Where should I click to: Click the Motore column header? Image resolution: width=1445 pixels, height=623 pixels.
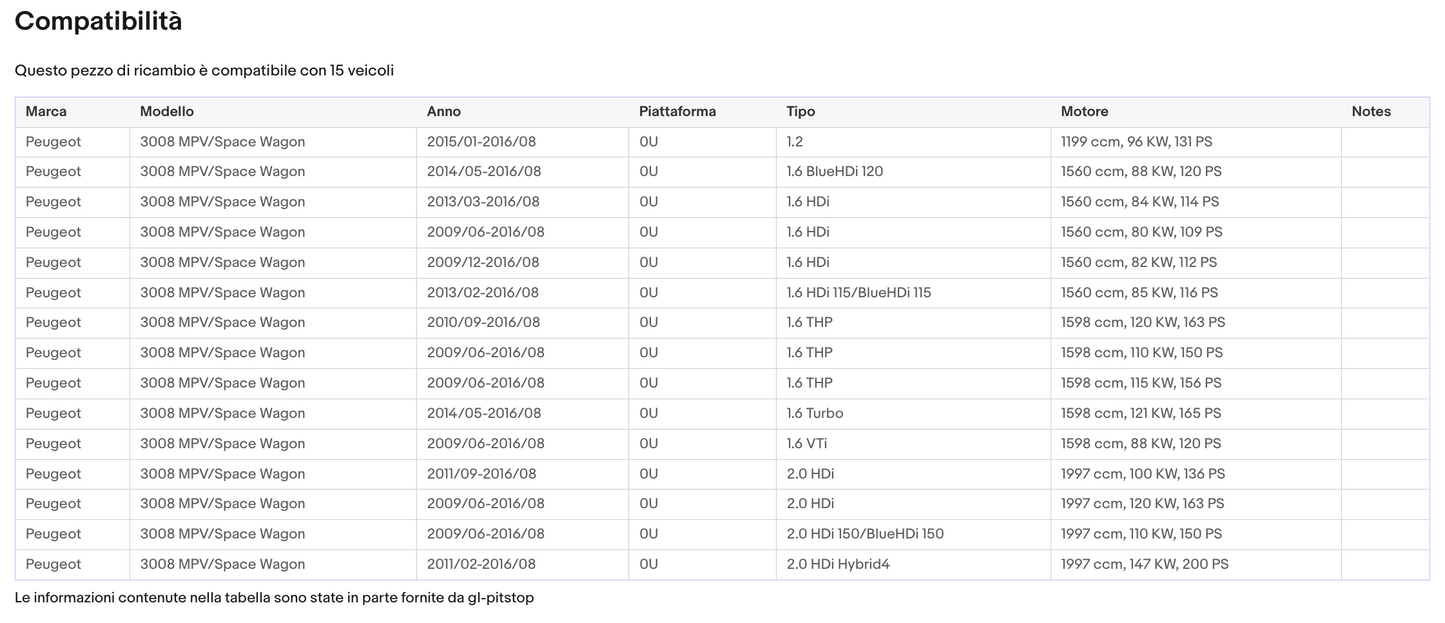pyautogui.click(x=1084, y=112)
